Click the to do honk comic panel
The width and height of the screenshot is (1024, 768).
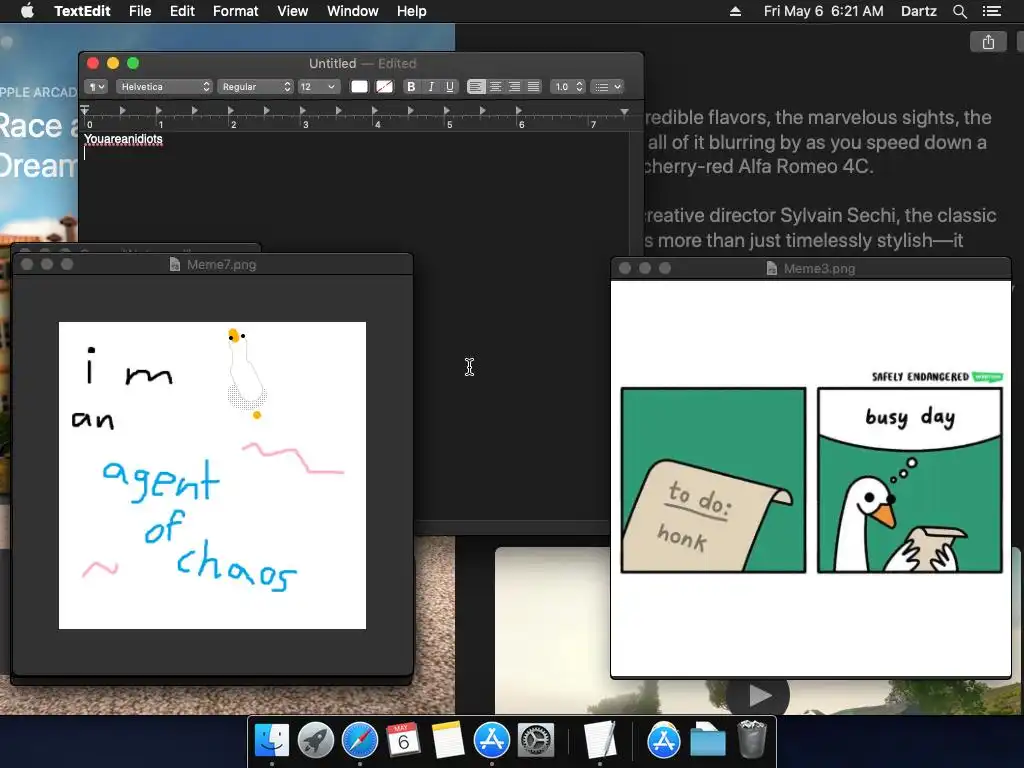(x=713, y=481)
